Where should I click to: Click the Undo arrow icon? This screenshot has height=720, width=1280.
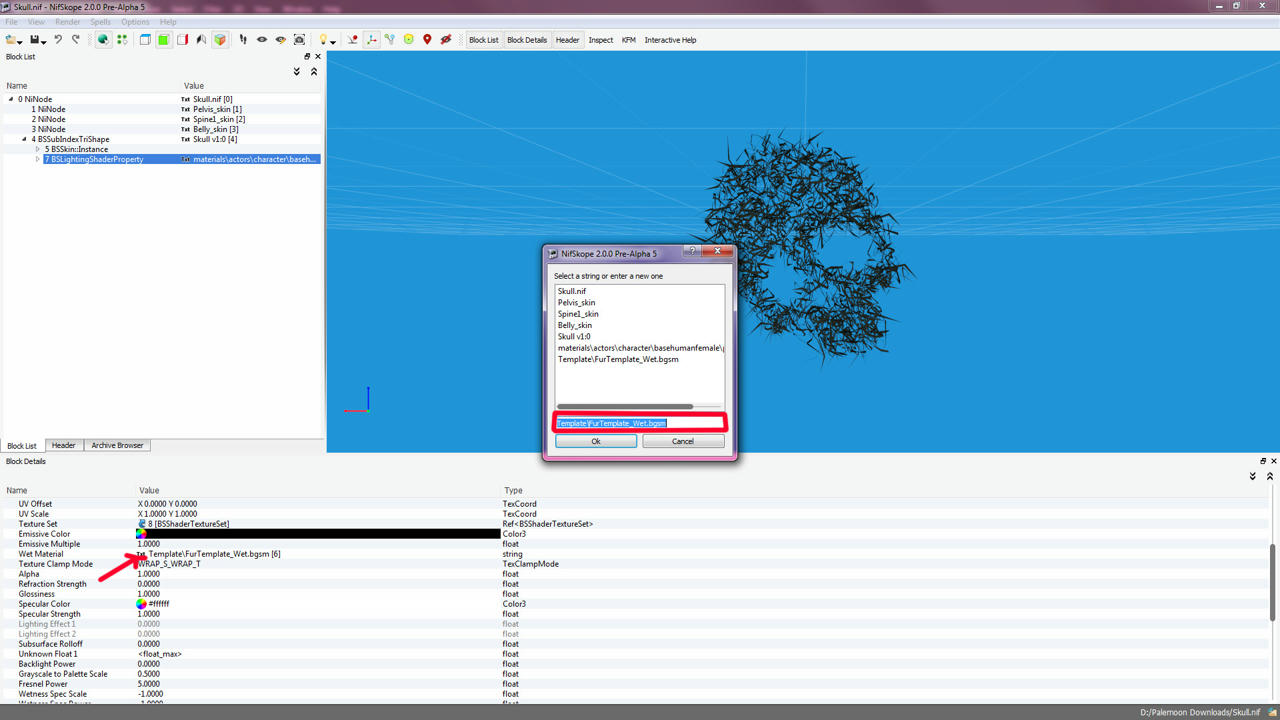(x=58, y=40)
